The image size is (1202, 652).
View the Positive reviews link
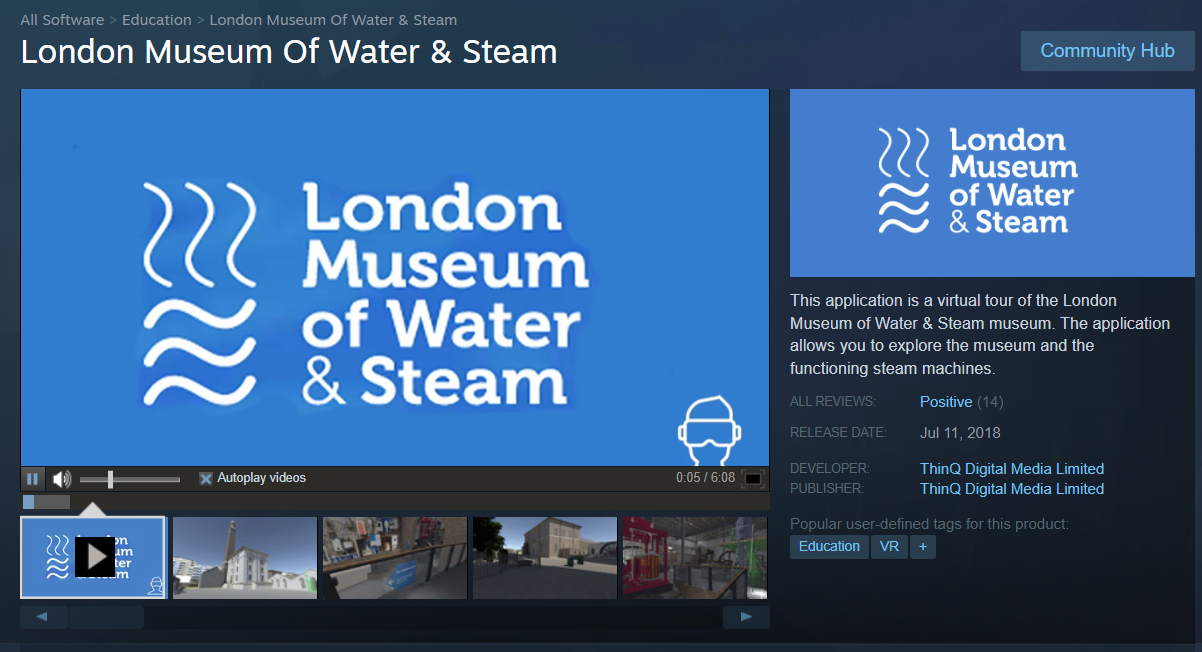(946, 402)
